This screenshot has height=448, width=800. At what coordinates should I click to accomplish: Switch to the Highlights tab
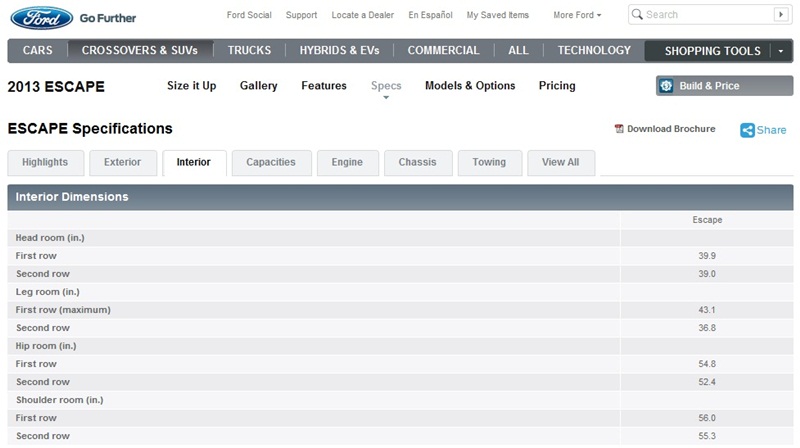click(45, 163)
